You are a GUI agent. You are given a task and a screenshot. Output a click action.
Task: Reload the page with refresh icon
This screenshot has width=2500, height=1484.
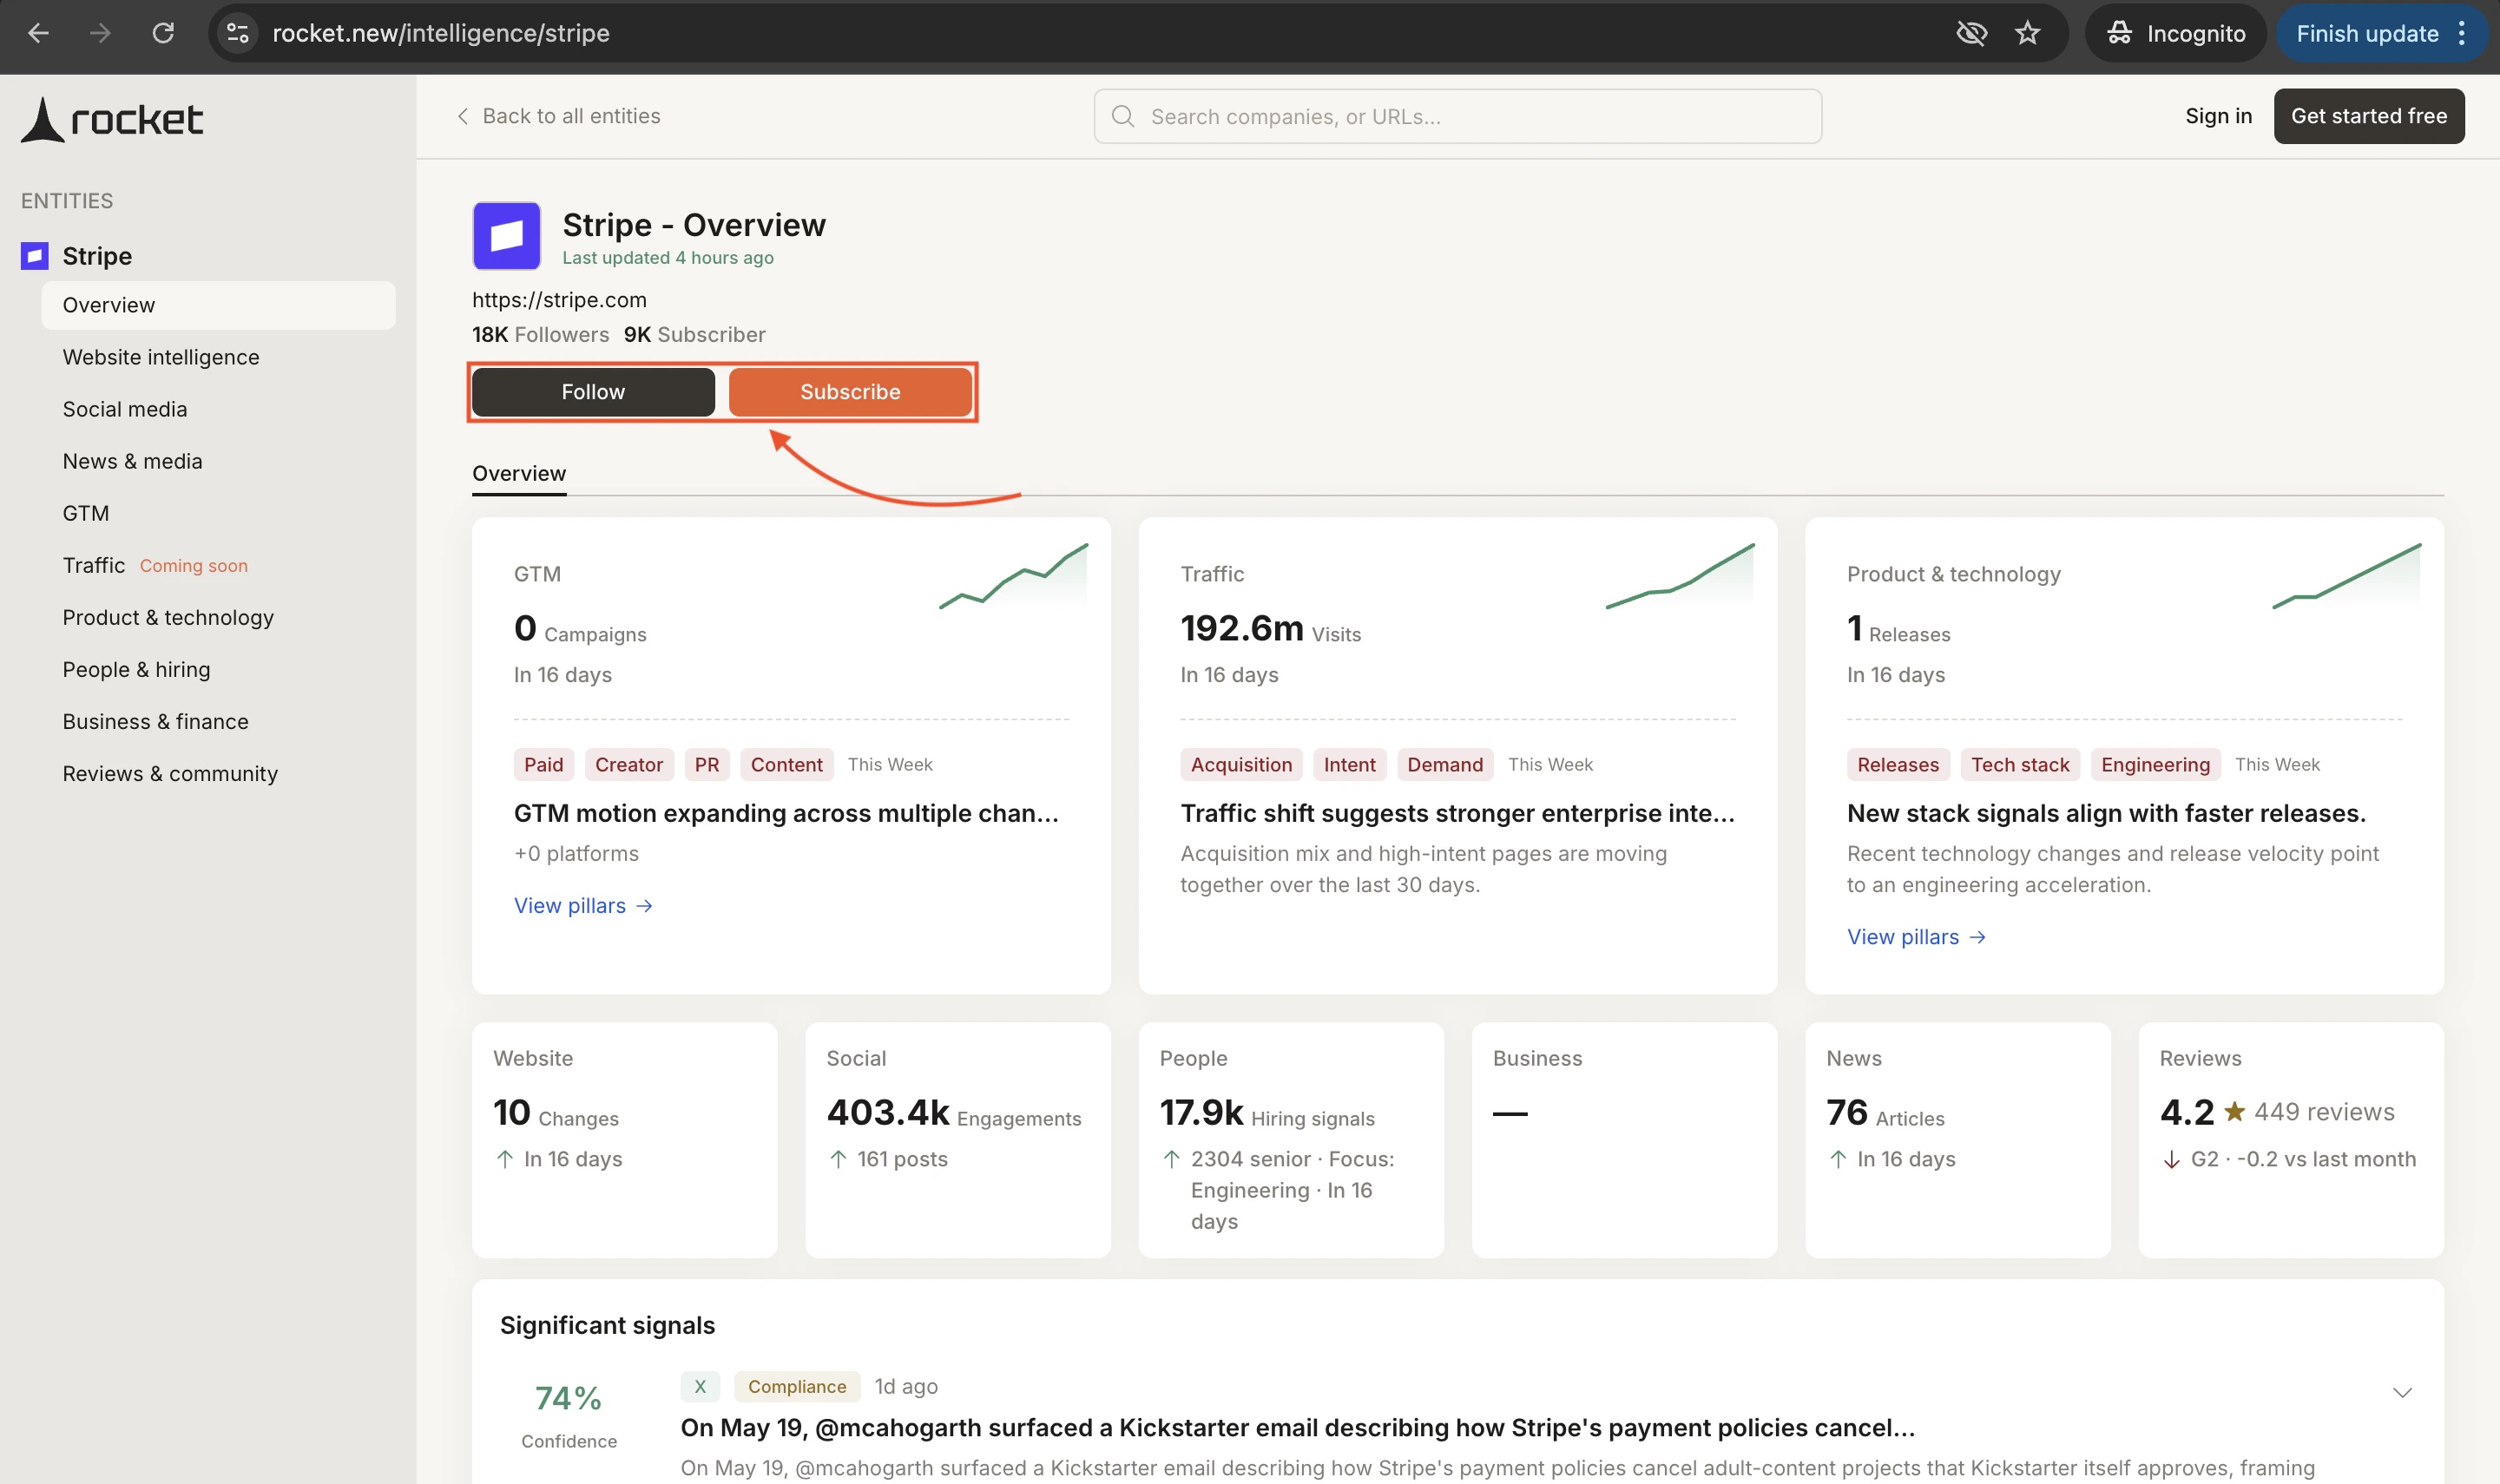point(163,33)
